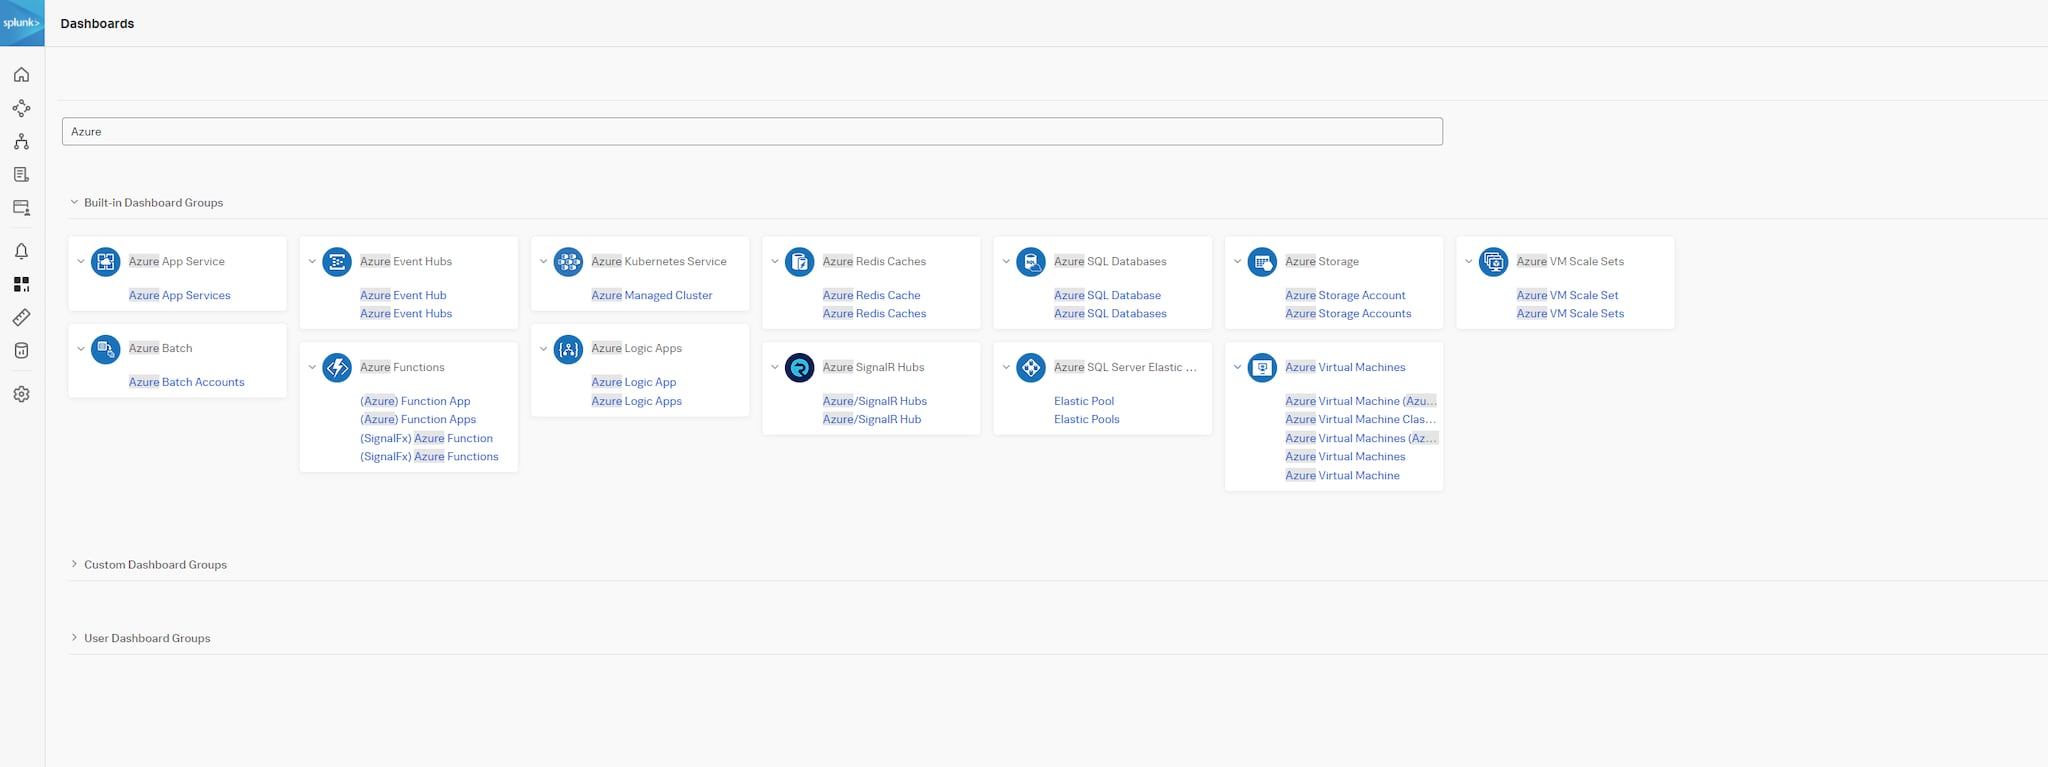2048x767 pixels.
Task: Collapse the Azure Storage group chevron
Action: pos(1237,262)
